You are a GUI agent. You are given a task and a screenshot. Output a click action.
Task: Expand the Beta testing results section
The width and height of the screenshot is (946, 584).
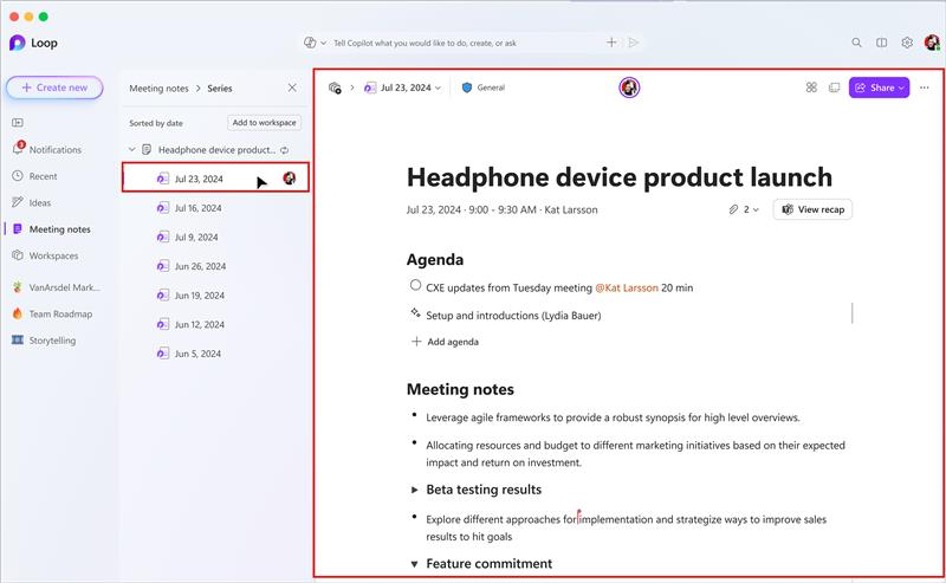point(414,490)
